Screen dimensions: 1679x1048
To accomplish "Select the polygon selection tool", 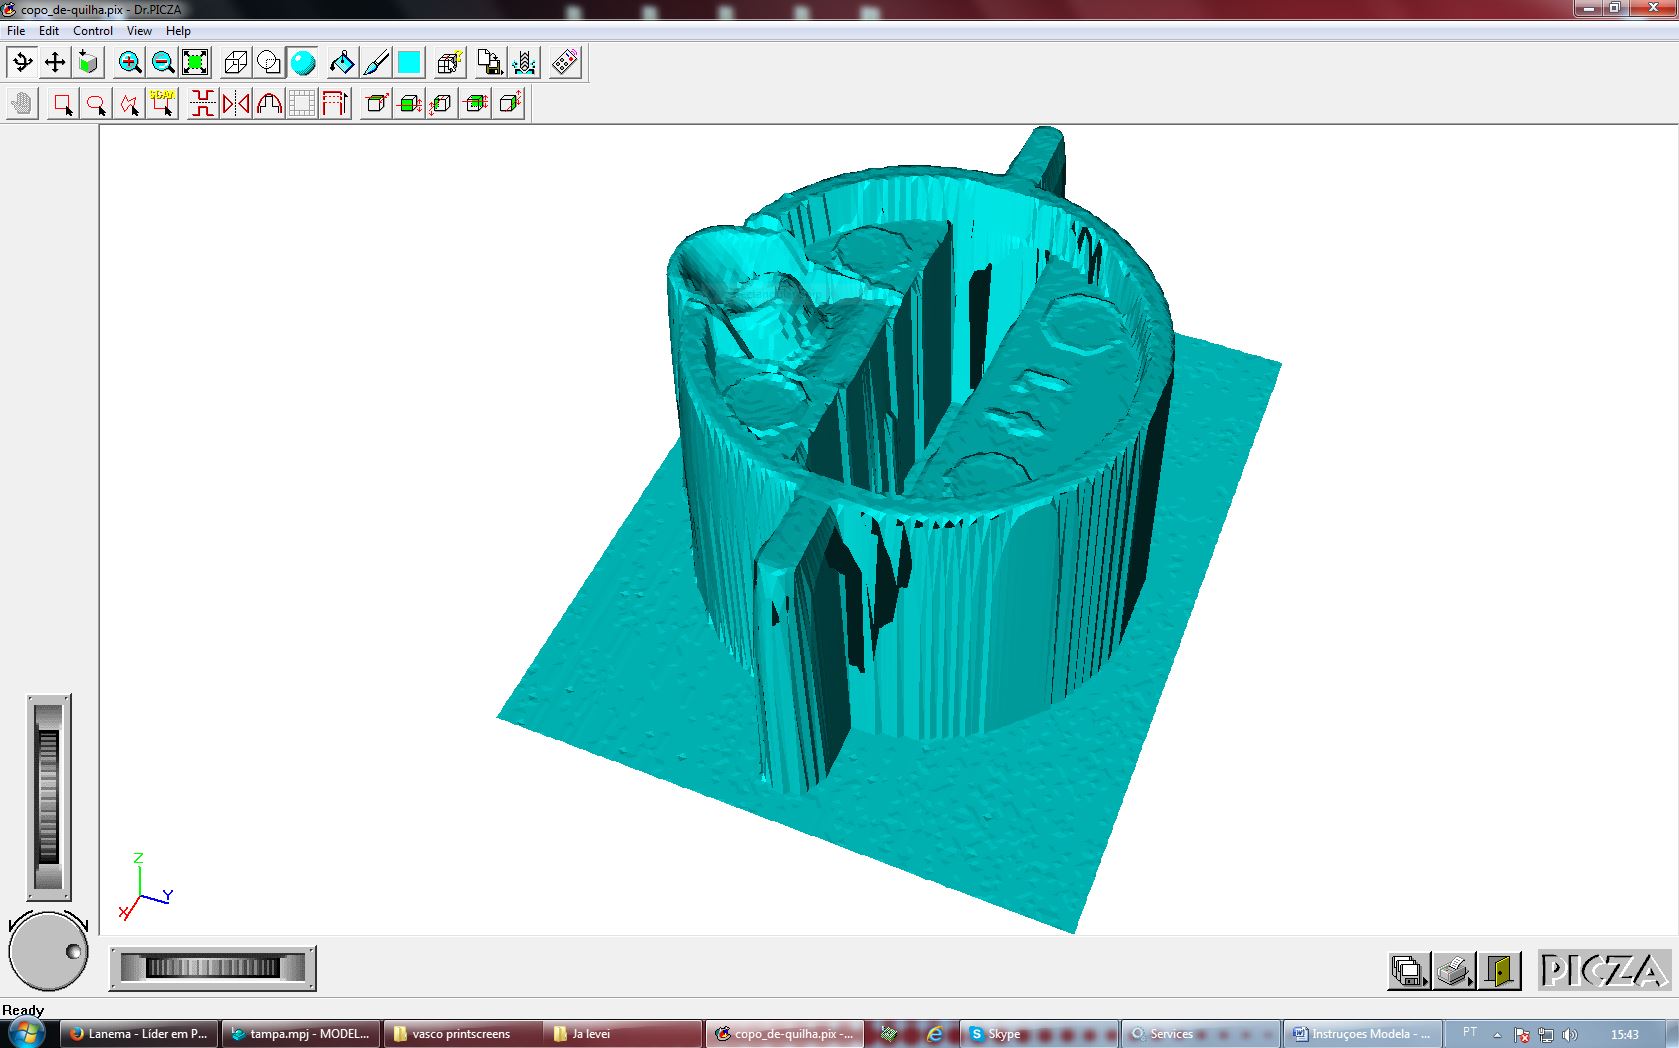I will 129,103.
